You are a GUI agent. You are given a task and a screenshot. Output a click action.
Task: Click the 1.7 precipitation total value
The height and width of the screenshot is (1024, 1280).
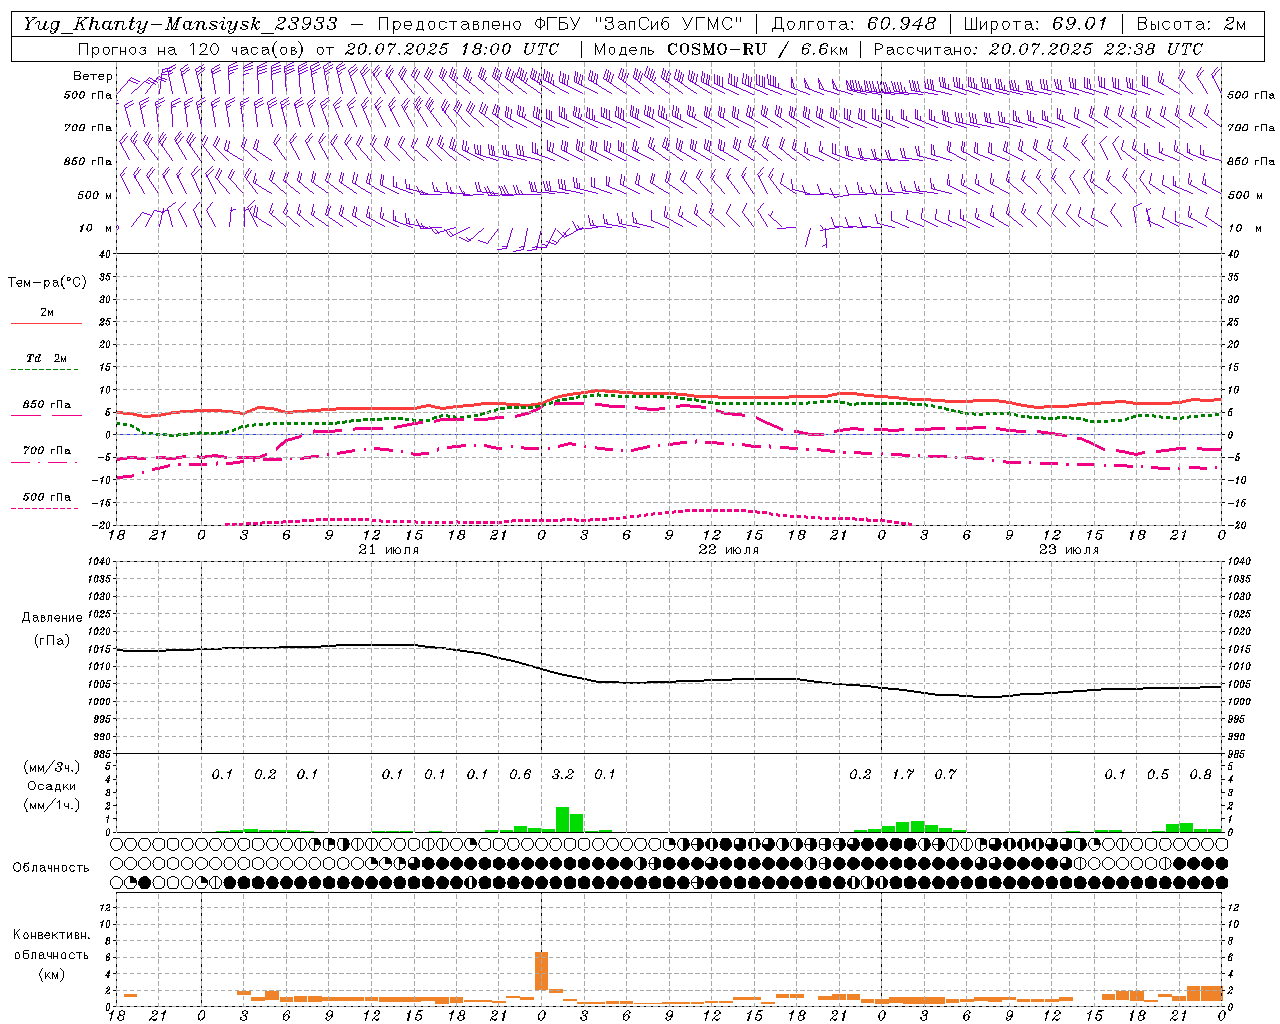tap(903, 774)
